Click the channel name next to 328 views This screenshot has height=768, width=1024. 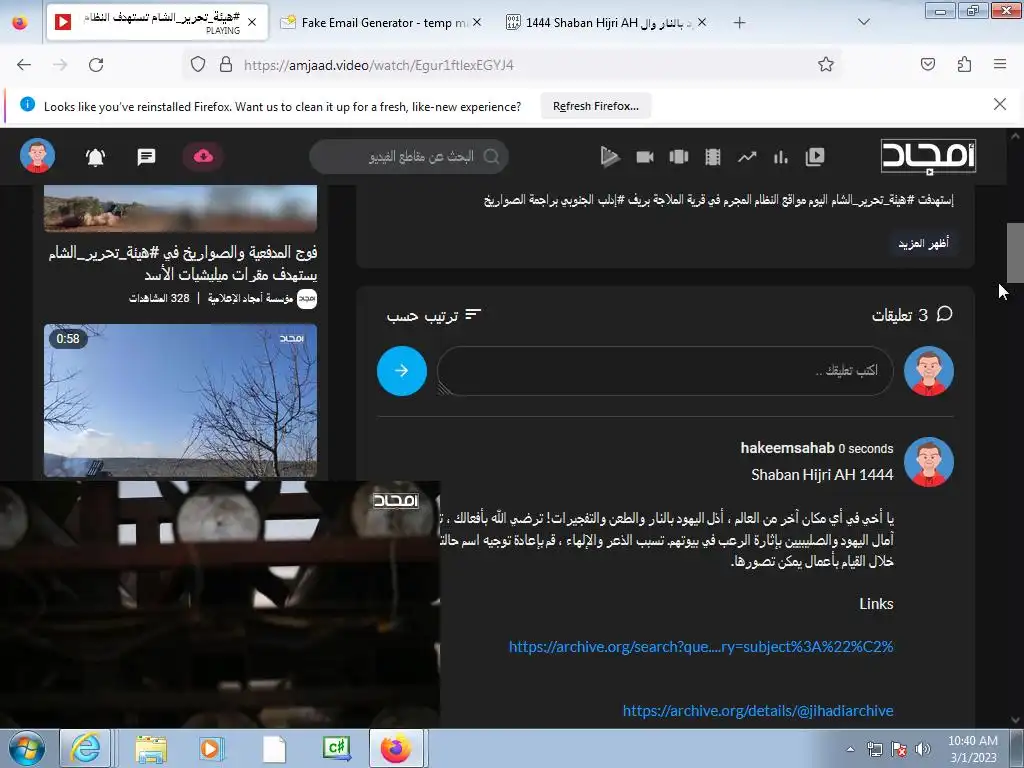250,298
